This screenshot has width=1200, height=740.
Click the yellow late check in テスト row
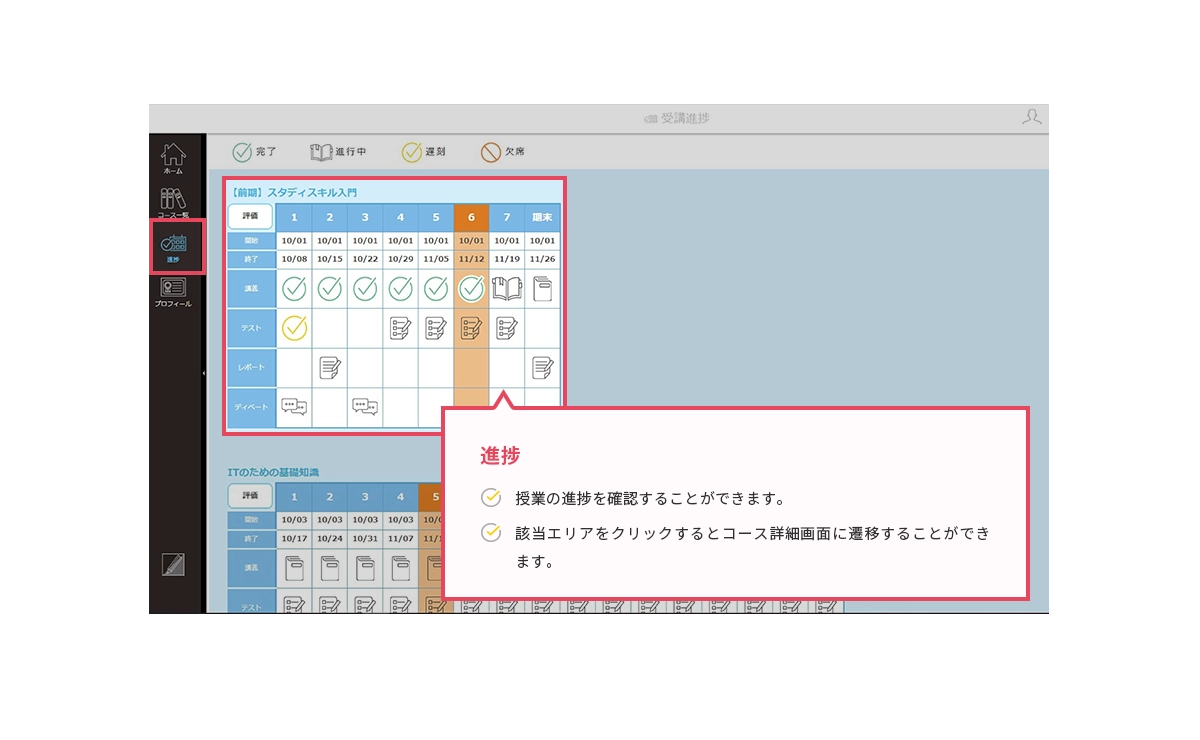click(294, 328)
